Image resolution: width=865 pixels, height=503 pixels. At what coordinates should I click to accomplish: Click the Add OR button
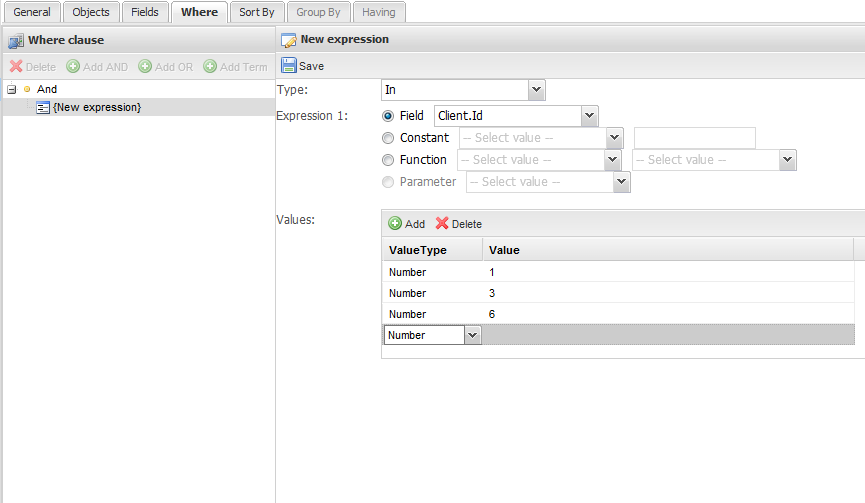click(166, 67)
